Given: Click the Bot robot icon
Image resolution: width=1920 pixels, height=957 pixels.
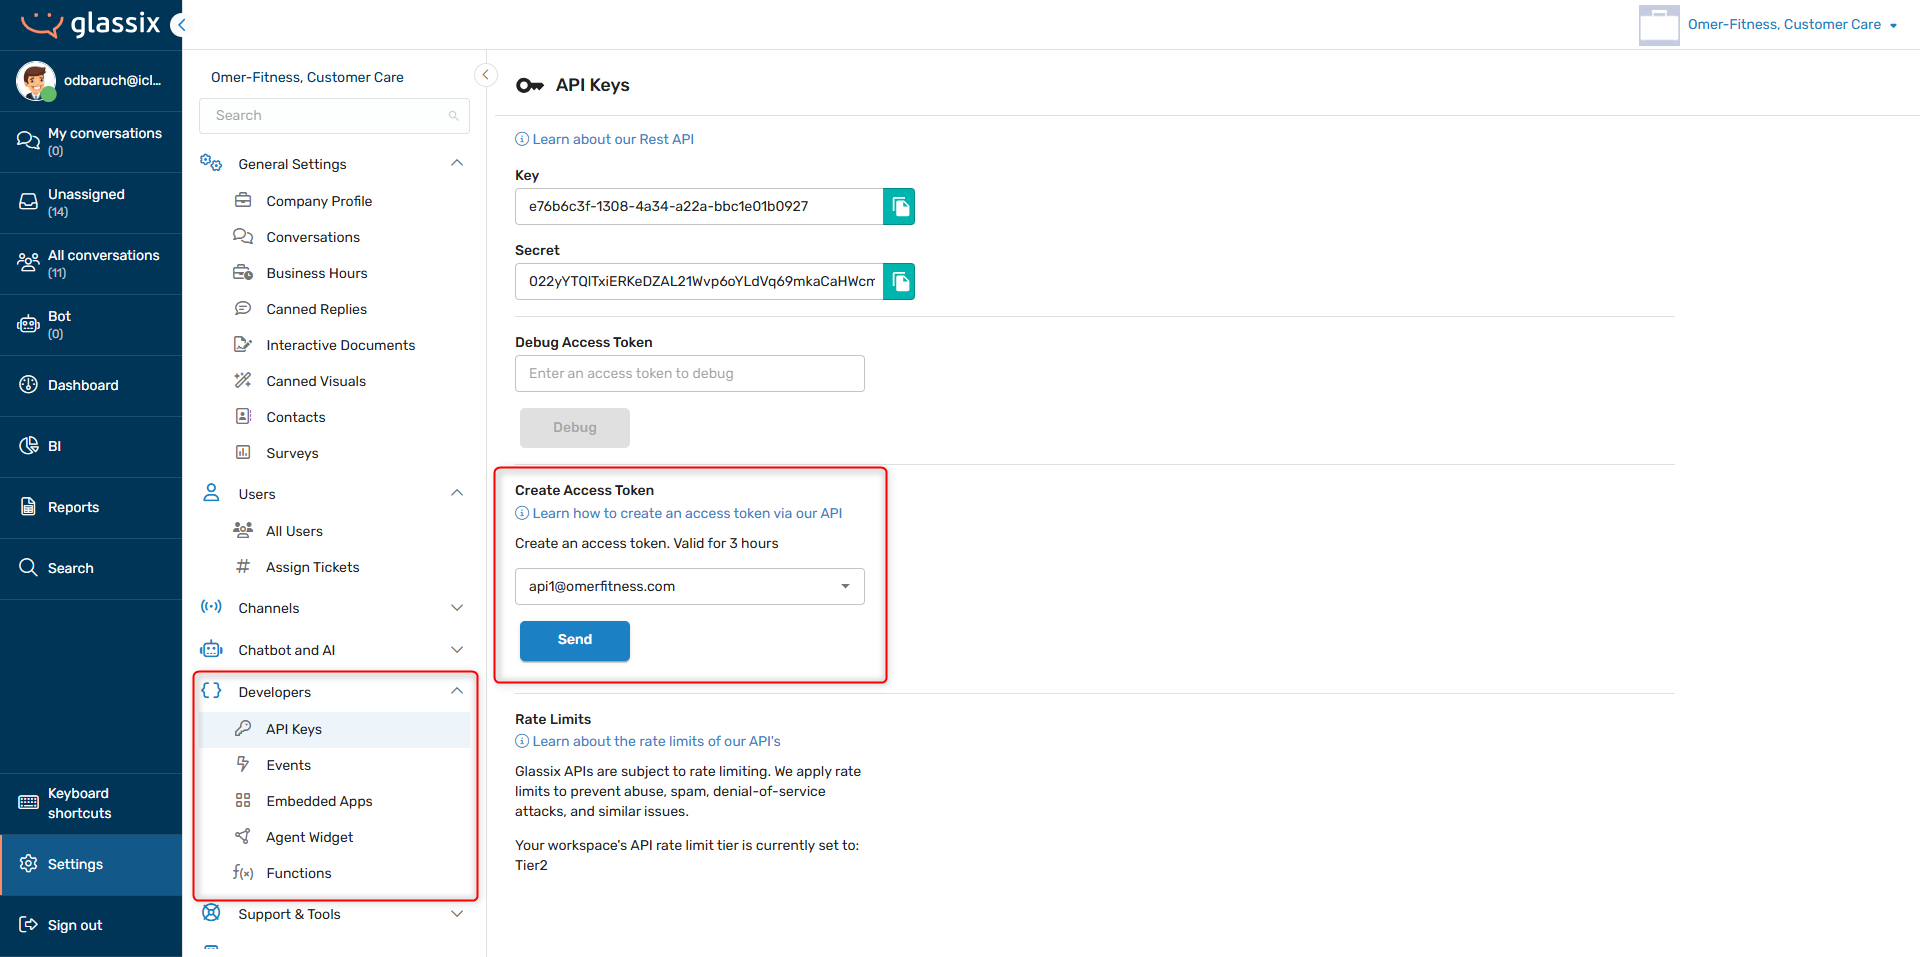Looking at the screenshot, I should coord(28,324).
